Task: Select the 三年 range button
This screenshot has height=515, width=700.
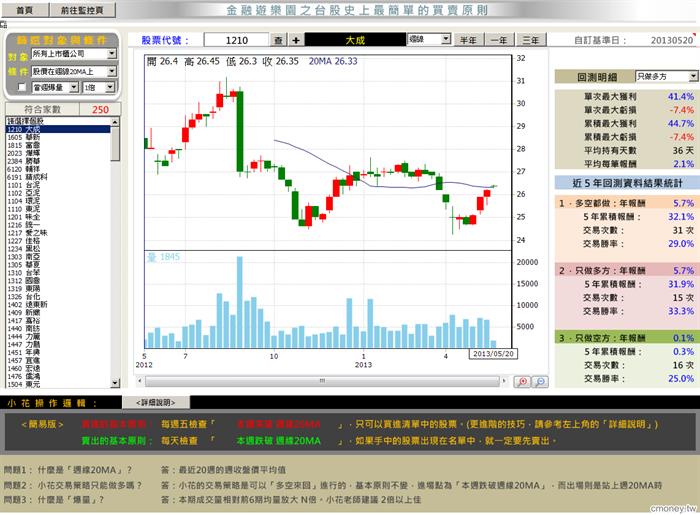Action: 531,40
